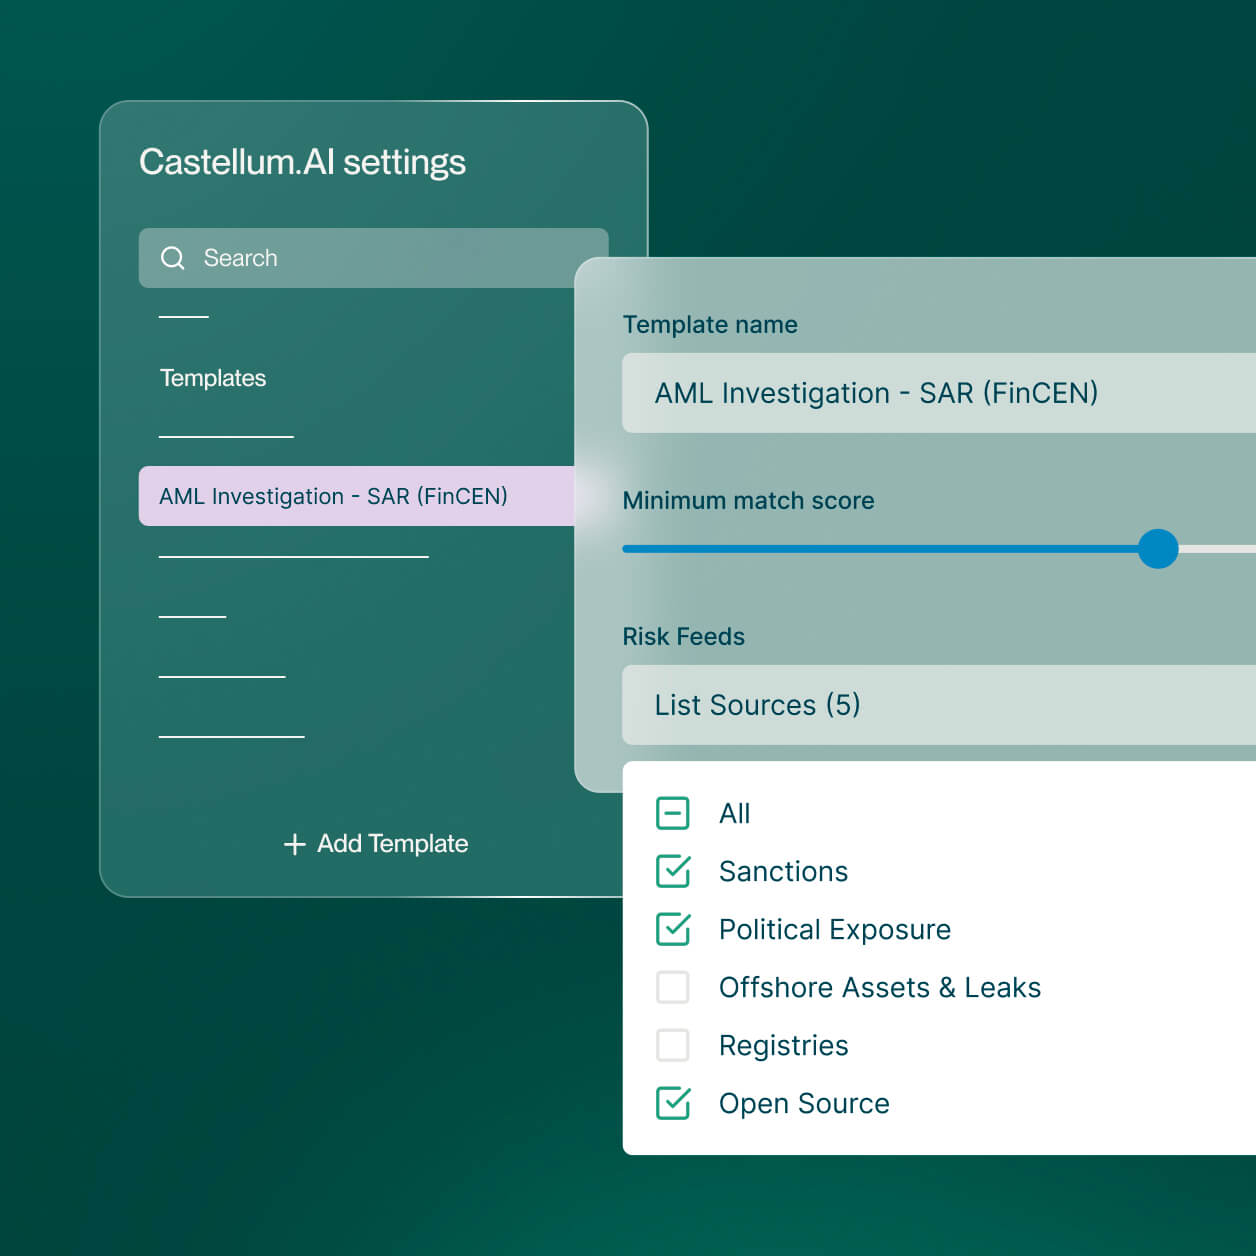Uncheck the Sanctions checkbox
The width and height of the screenshot is (1256, 1256).
coord(673,871)
